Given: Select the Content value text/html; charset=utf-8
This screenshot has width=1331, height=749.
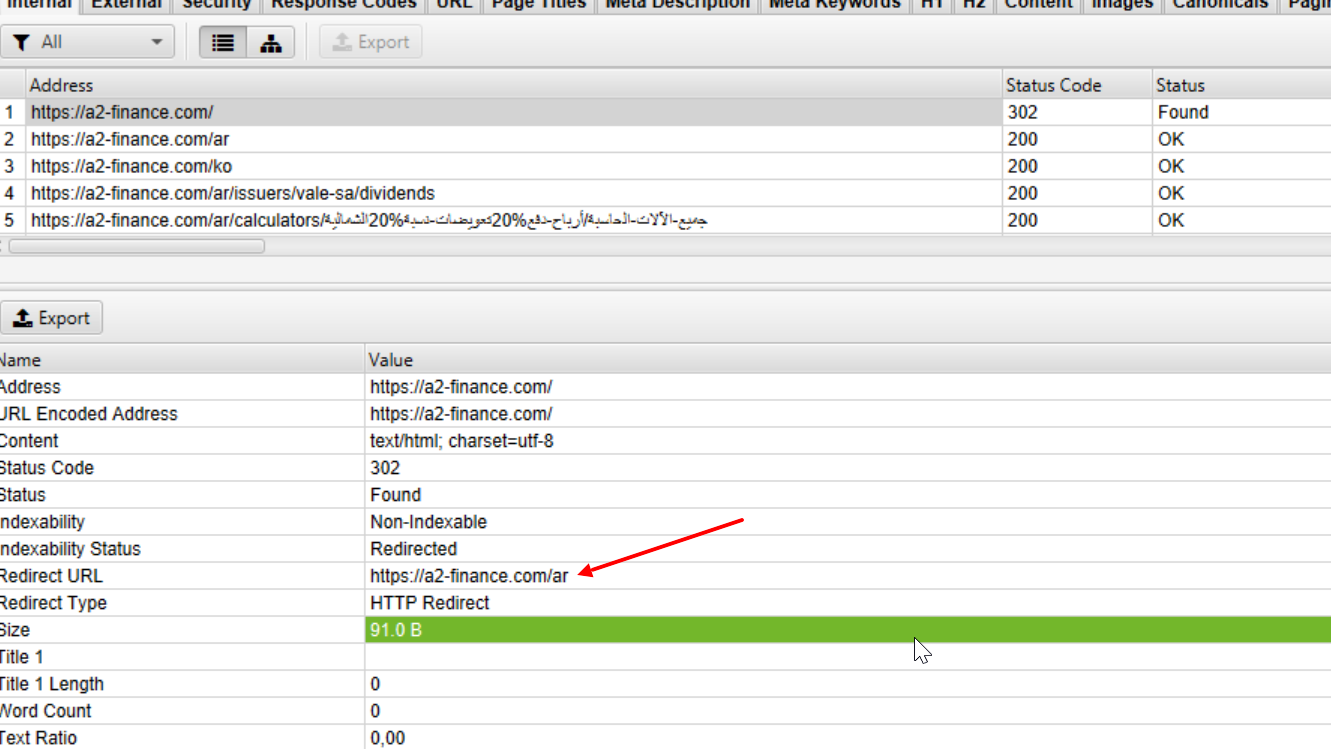Looking at the screenshot, I should (x=462, y=441).
